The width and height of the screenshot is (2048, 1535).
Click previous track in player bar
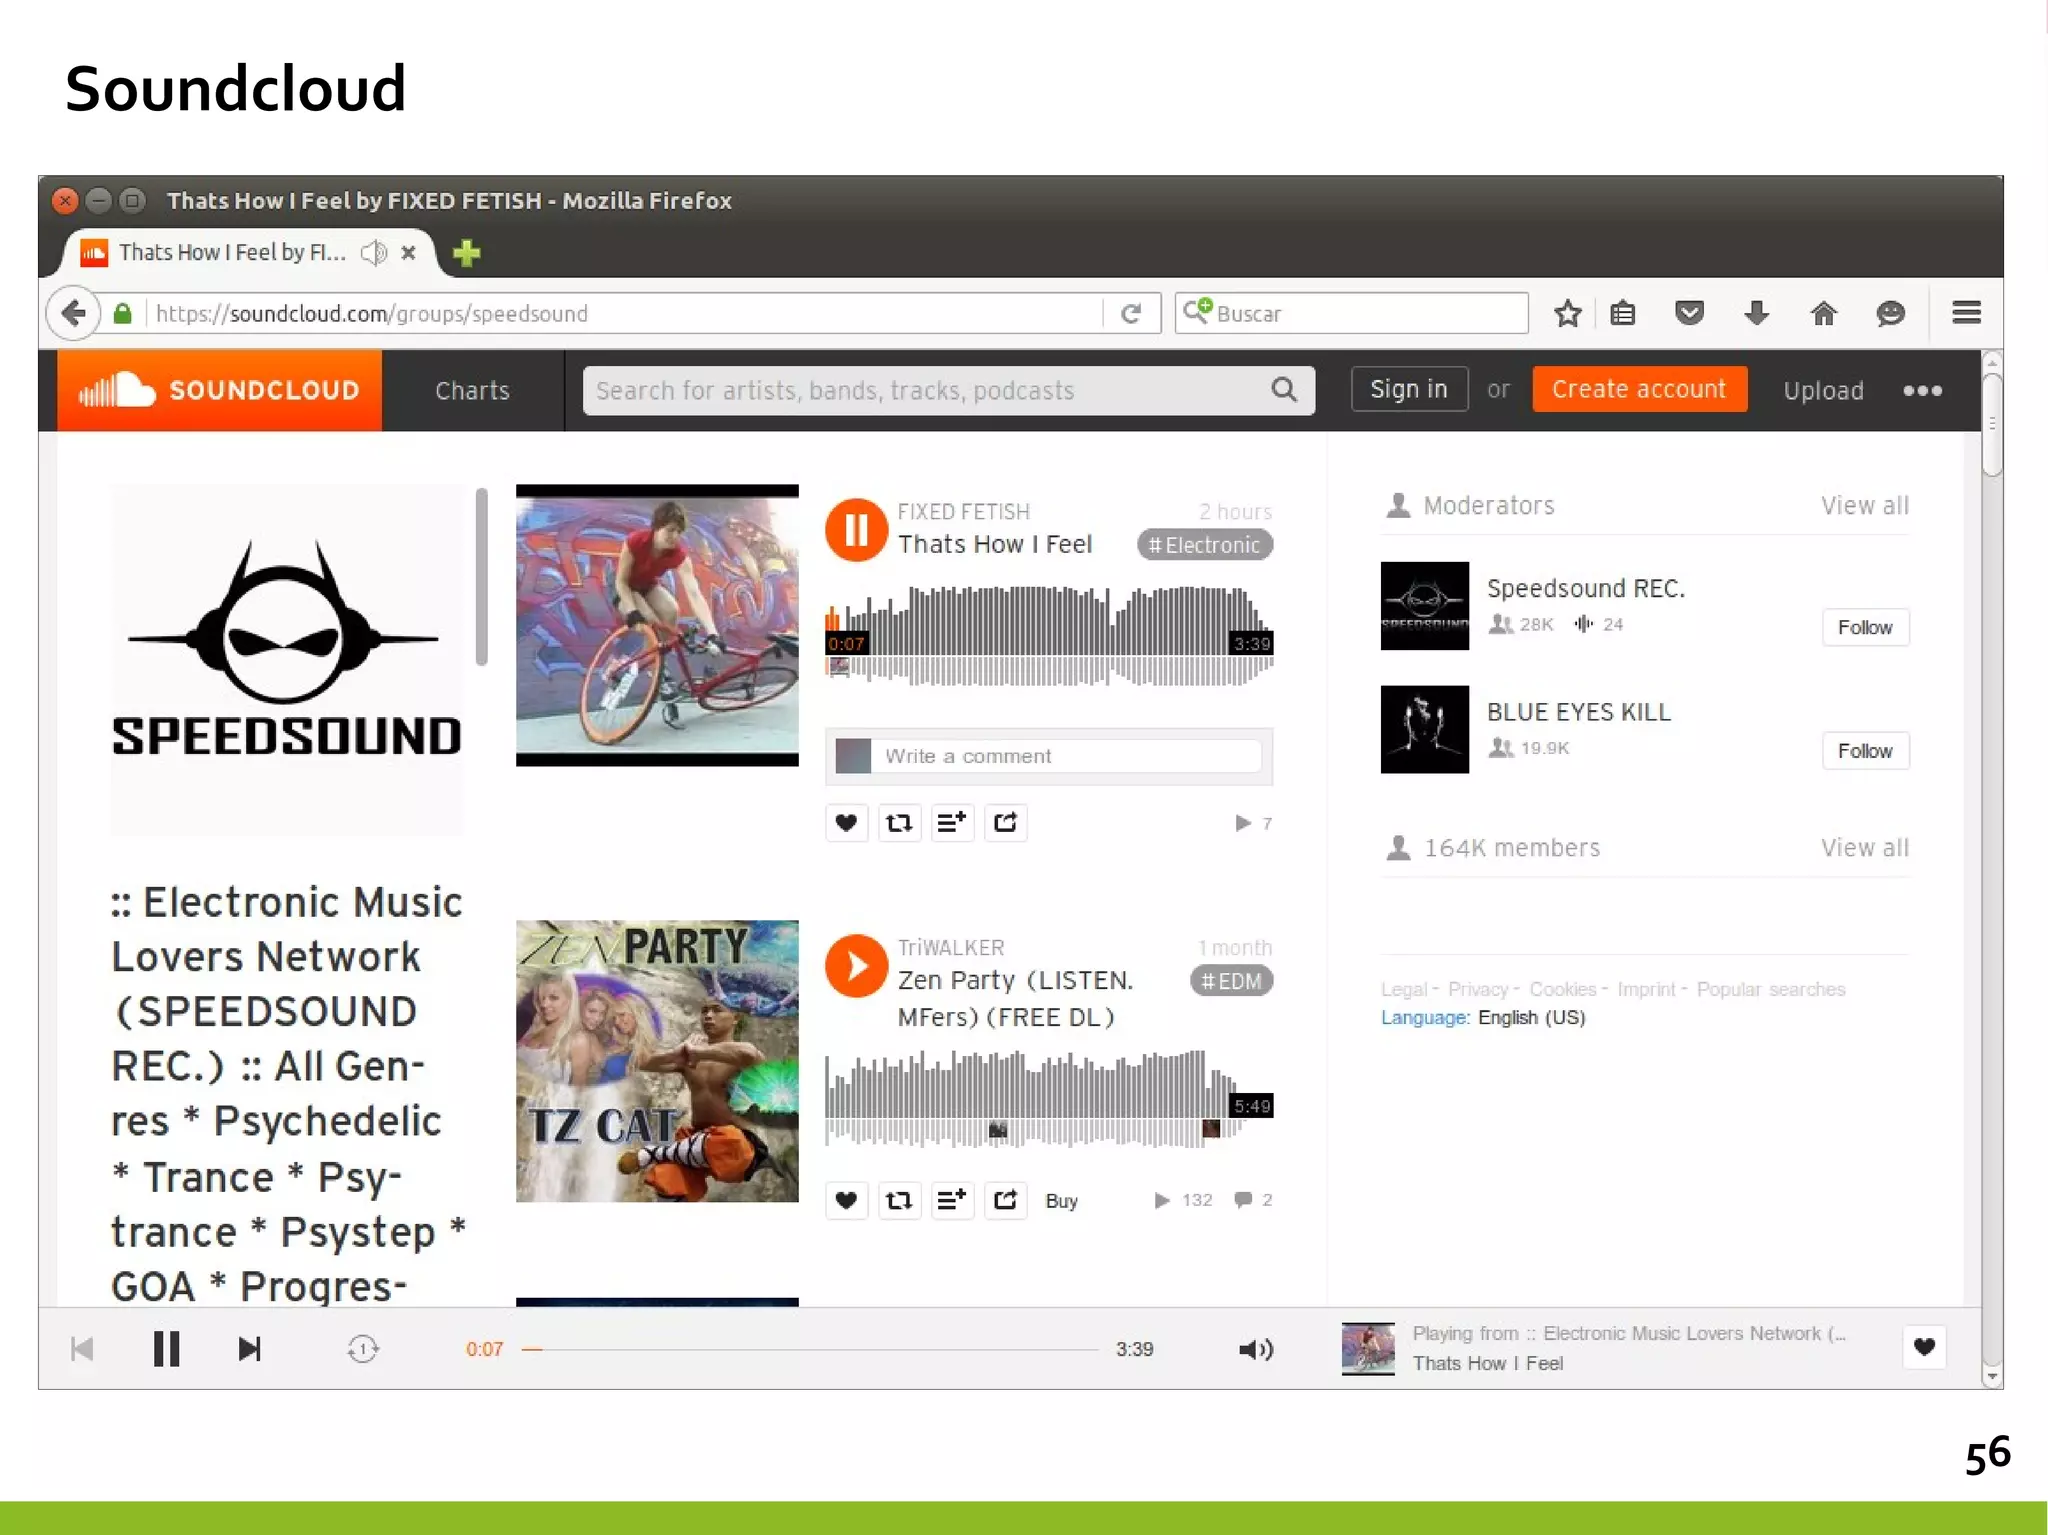click(x=82, y=1349)
